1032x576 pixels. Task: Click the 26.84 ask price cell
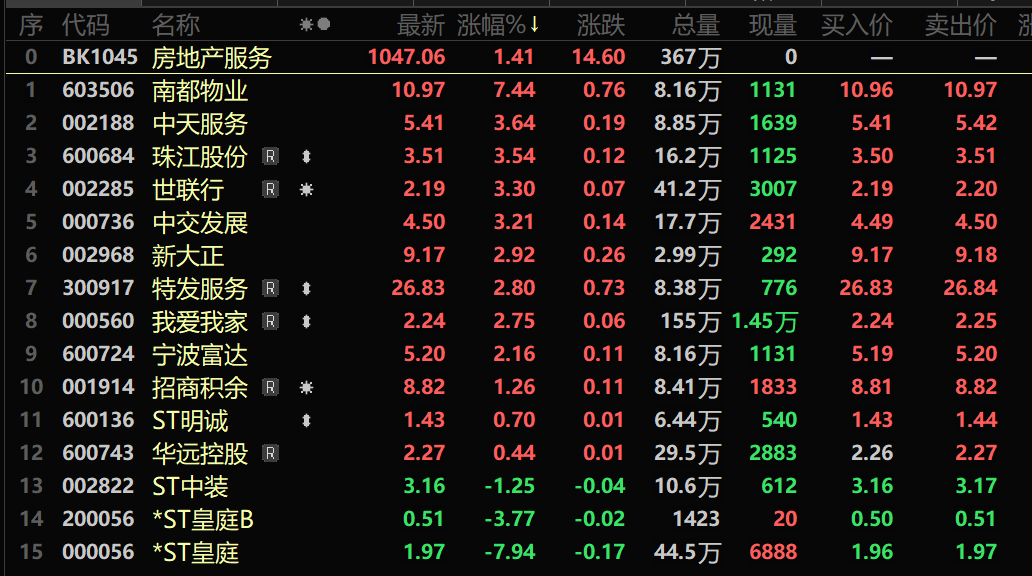pos(970,288)
